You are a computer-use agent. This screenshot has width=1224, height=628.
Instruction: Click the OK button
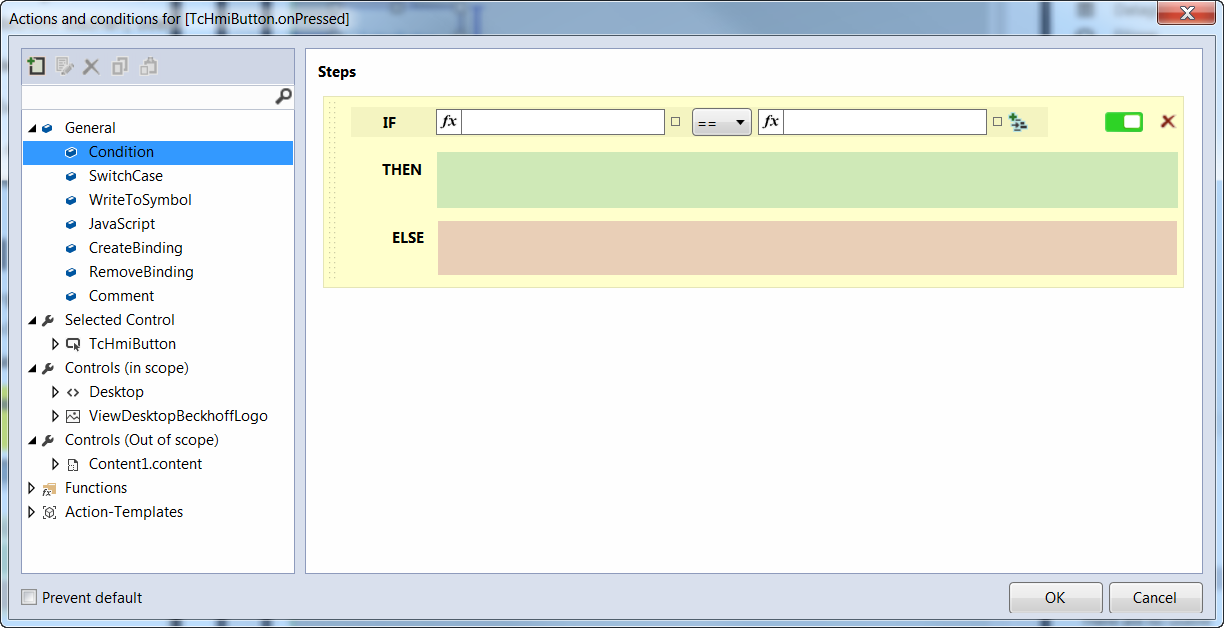click(x=1055, y=598)
